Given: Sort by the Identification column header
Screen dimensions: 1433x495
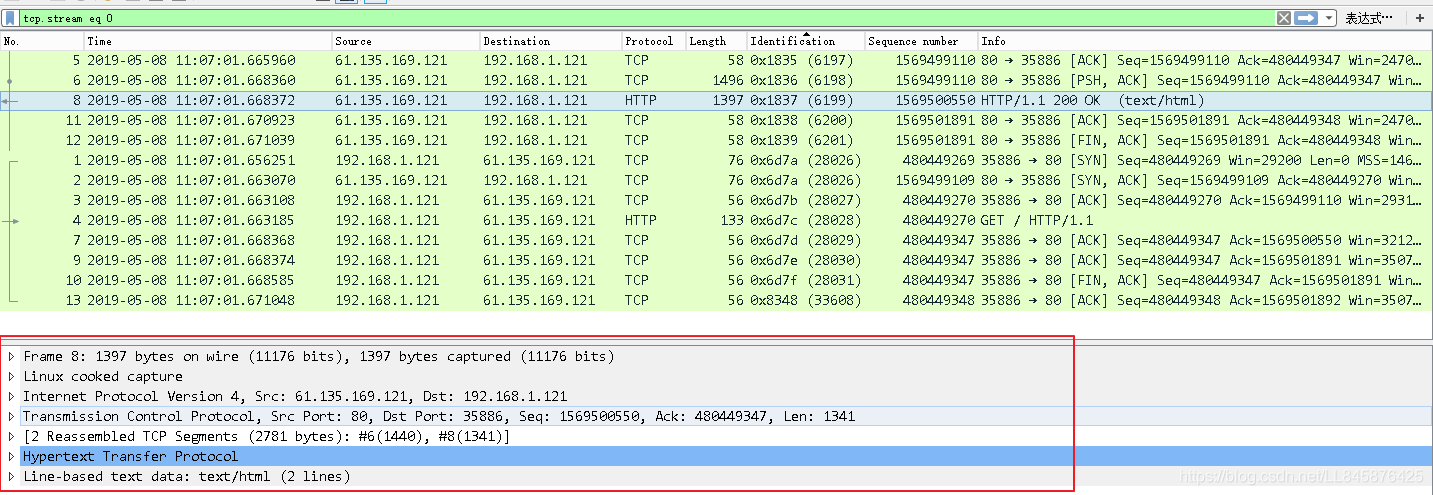Looking at the screenshot, I should pyautogui.click(x=806, y=41).
